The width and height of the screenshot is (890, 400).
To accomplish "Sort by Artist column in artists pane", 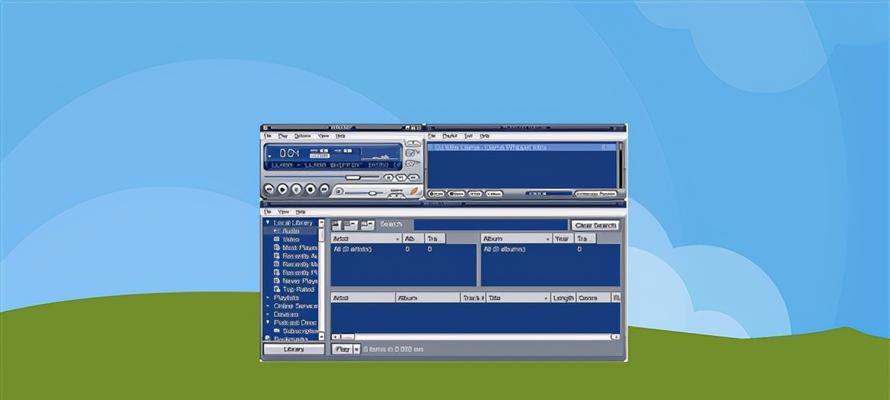I will pos(367,239).
